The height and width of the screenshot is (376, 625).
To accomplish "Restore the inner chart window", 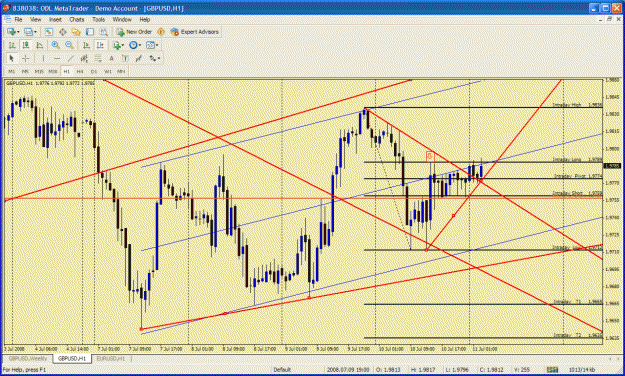I will (x=609, y=19).
